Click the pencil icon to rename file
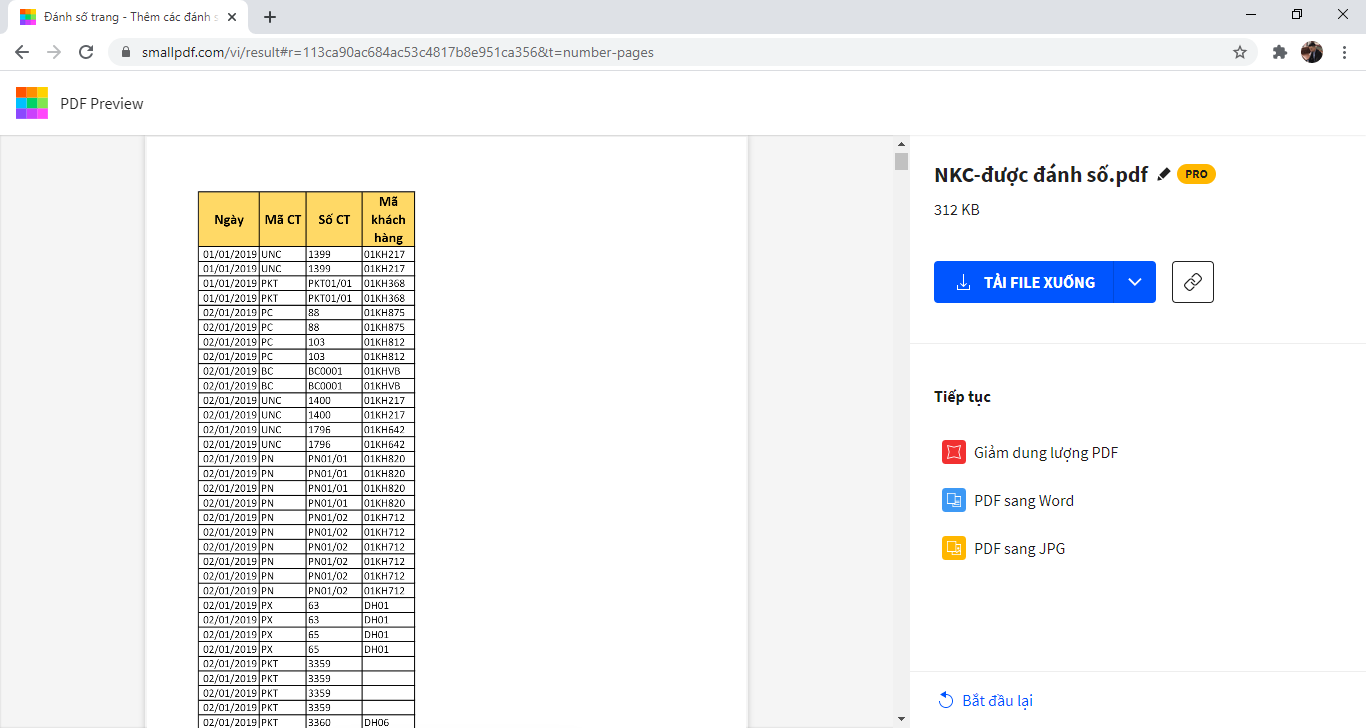1366x728 pixels. click(x=1163, y=174)
